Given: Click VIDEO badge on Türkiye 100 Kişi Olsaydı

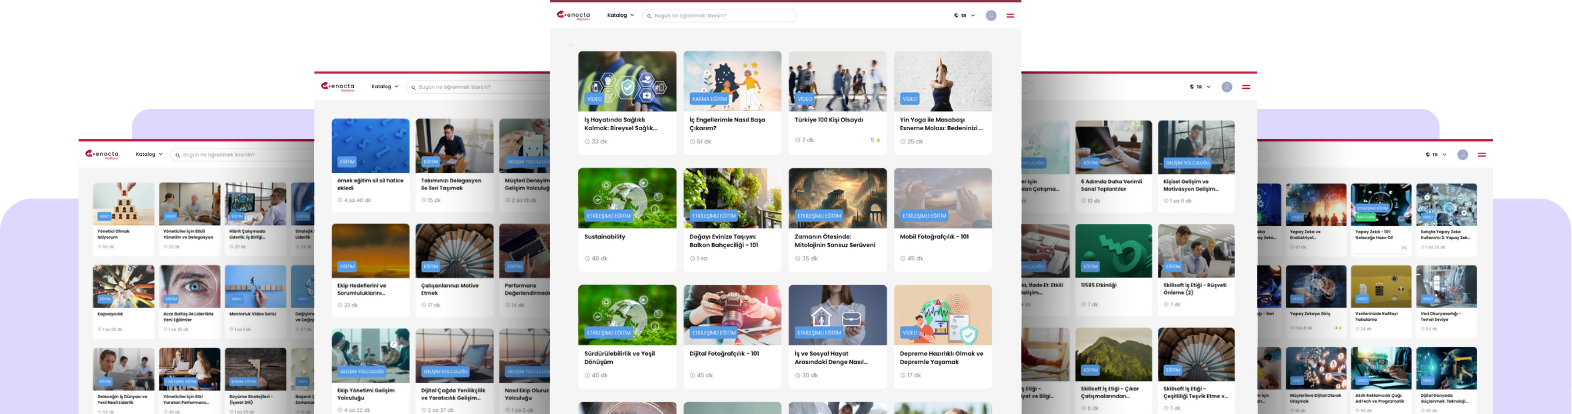Looking at the screenshot, I should pos(805,99).
